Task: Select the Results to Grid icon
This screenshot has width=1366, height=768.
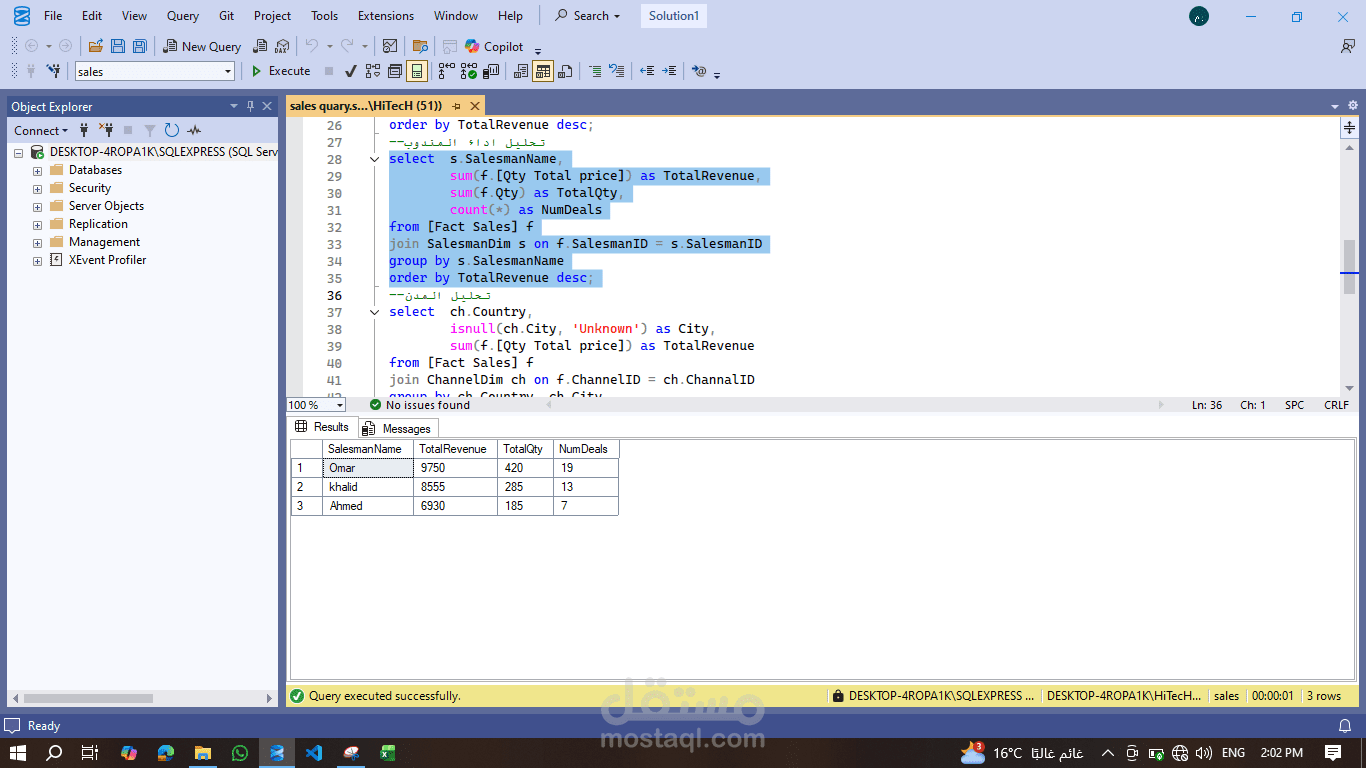Action: [541, 71]
